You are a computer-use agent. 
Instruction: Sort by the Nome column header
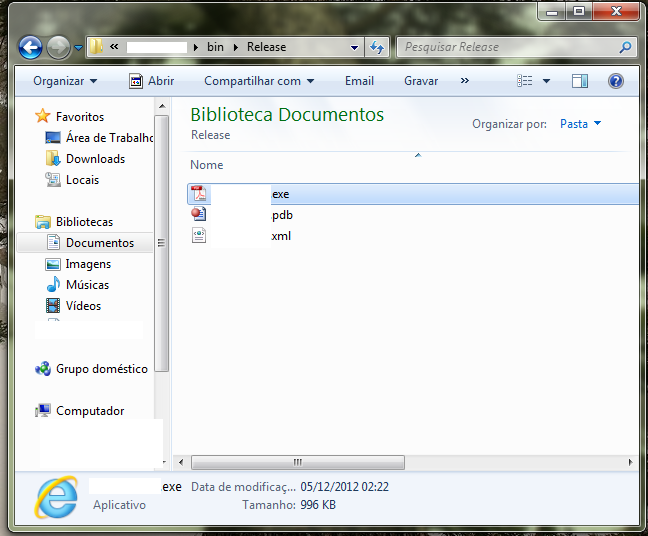207,165
